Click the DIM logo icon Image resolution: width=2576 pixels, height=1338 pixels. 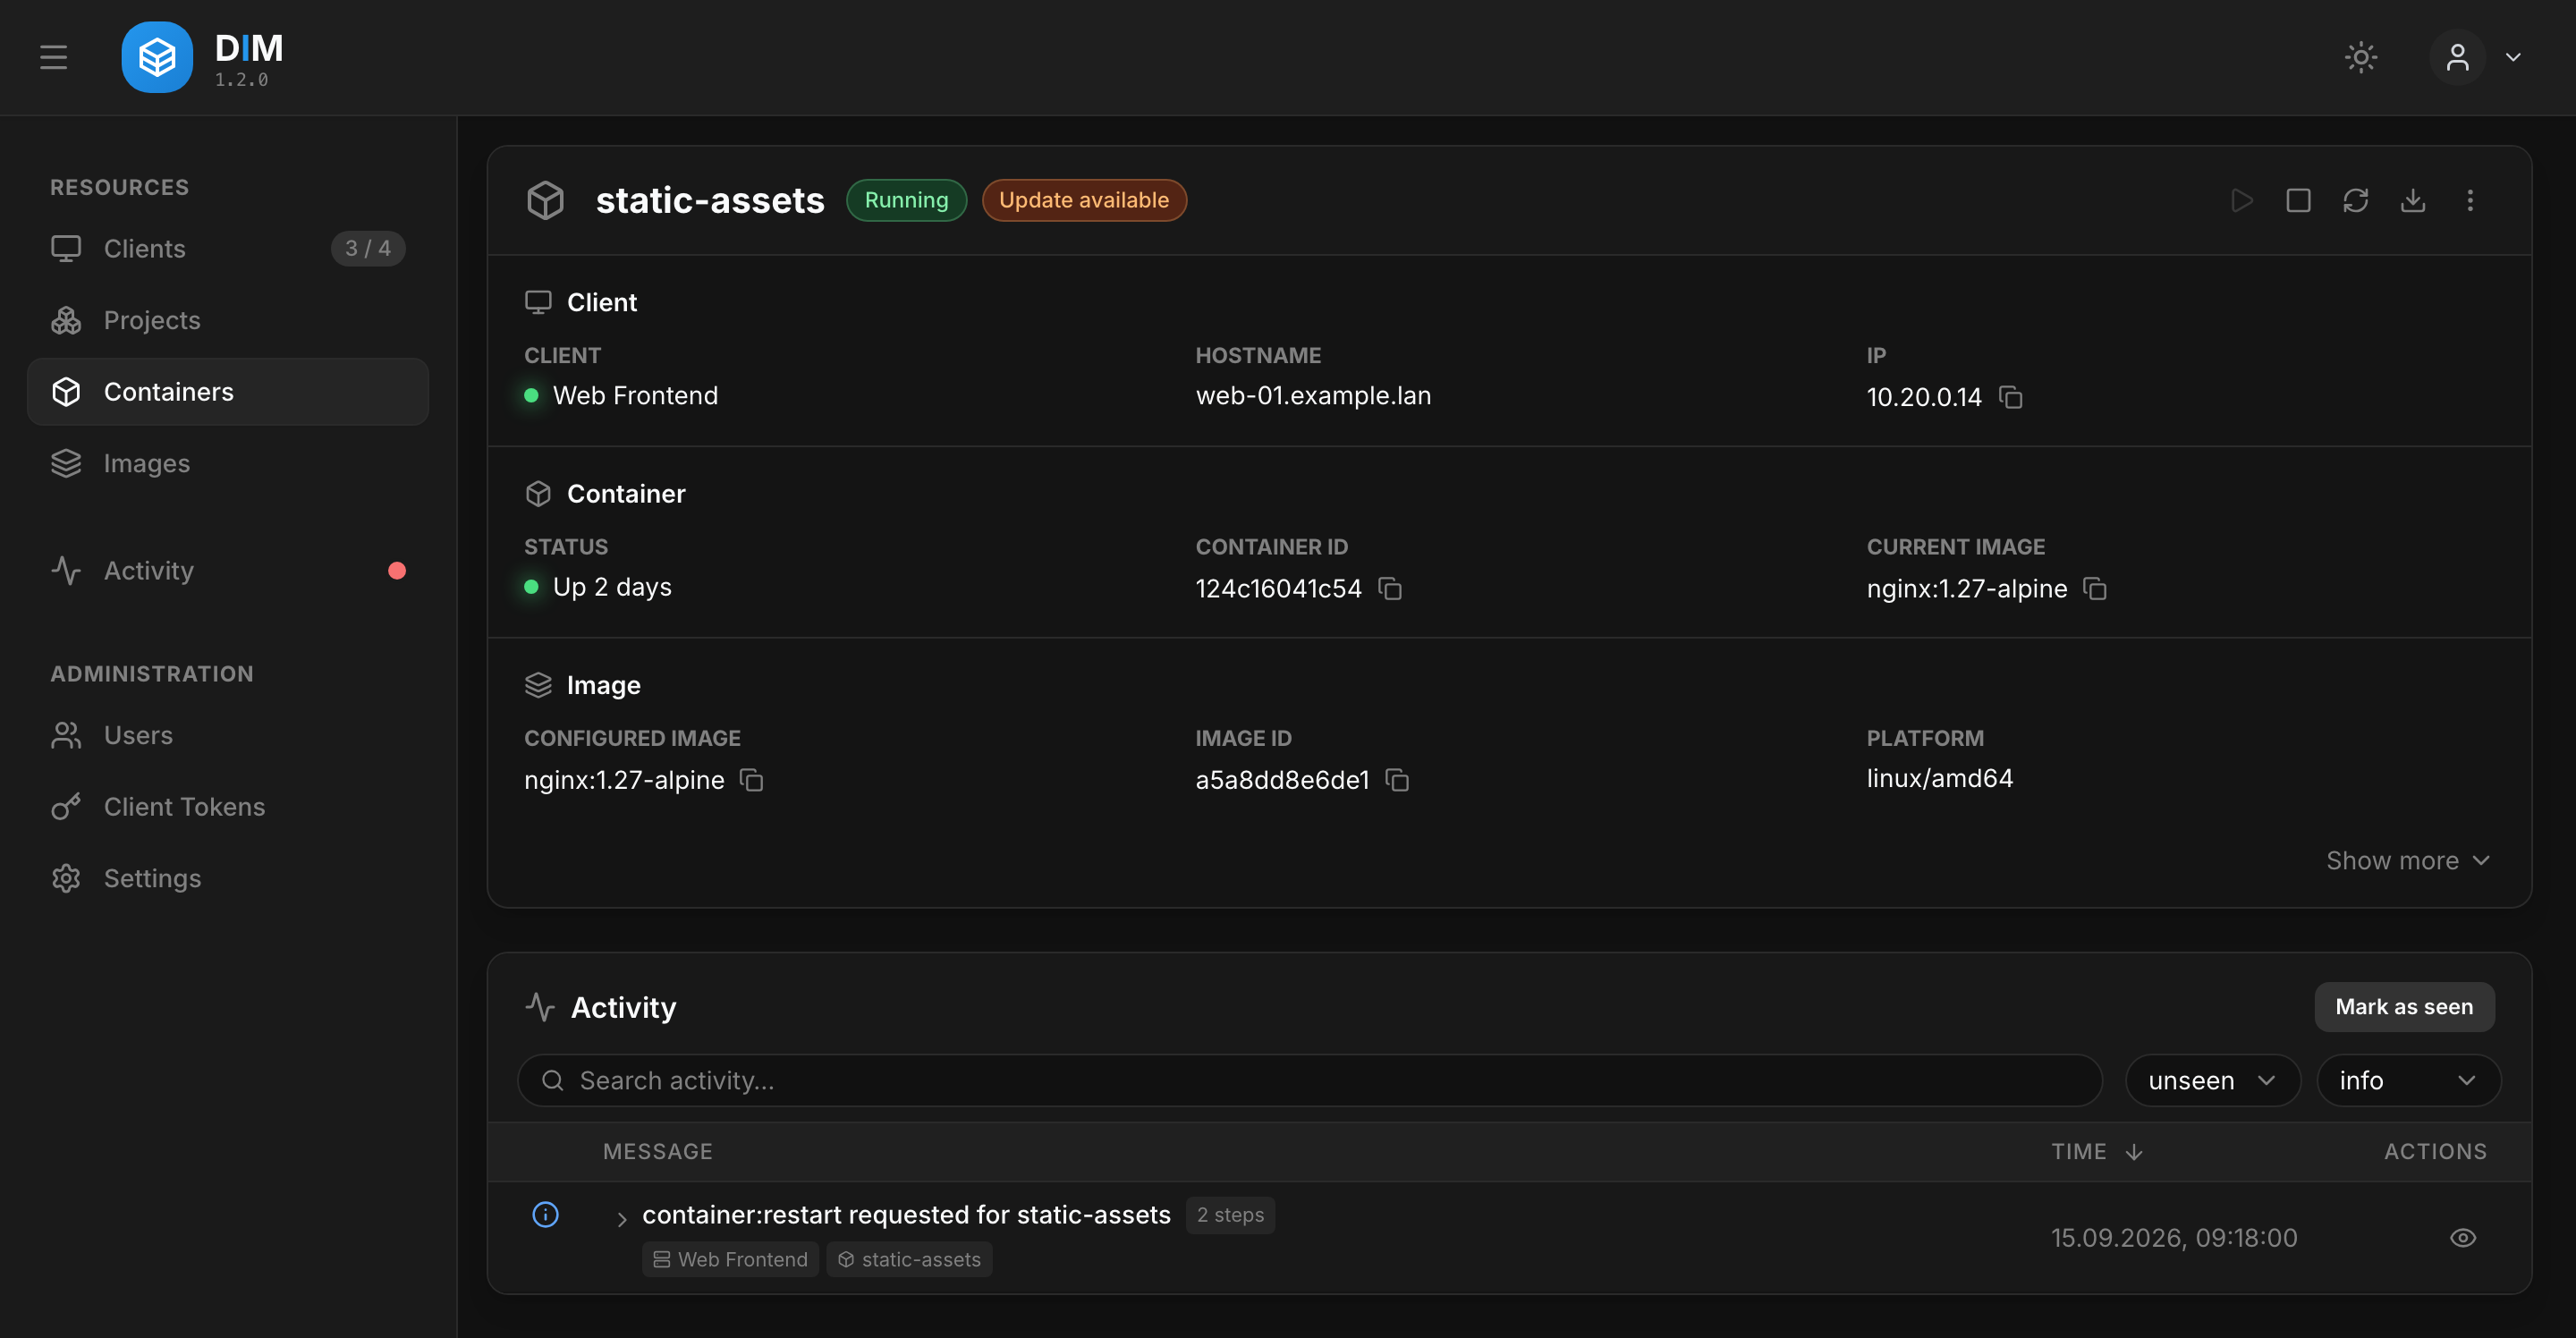pos(157,57)
